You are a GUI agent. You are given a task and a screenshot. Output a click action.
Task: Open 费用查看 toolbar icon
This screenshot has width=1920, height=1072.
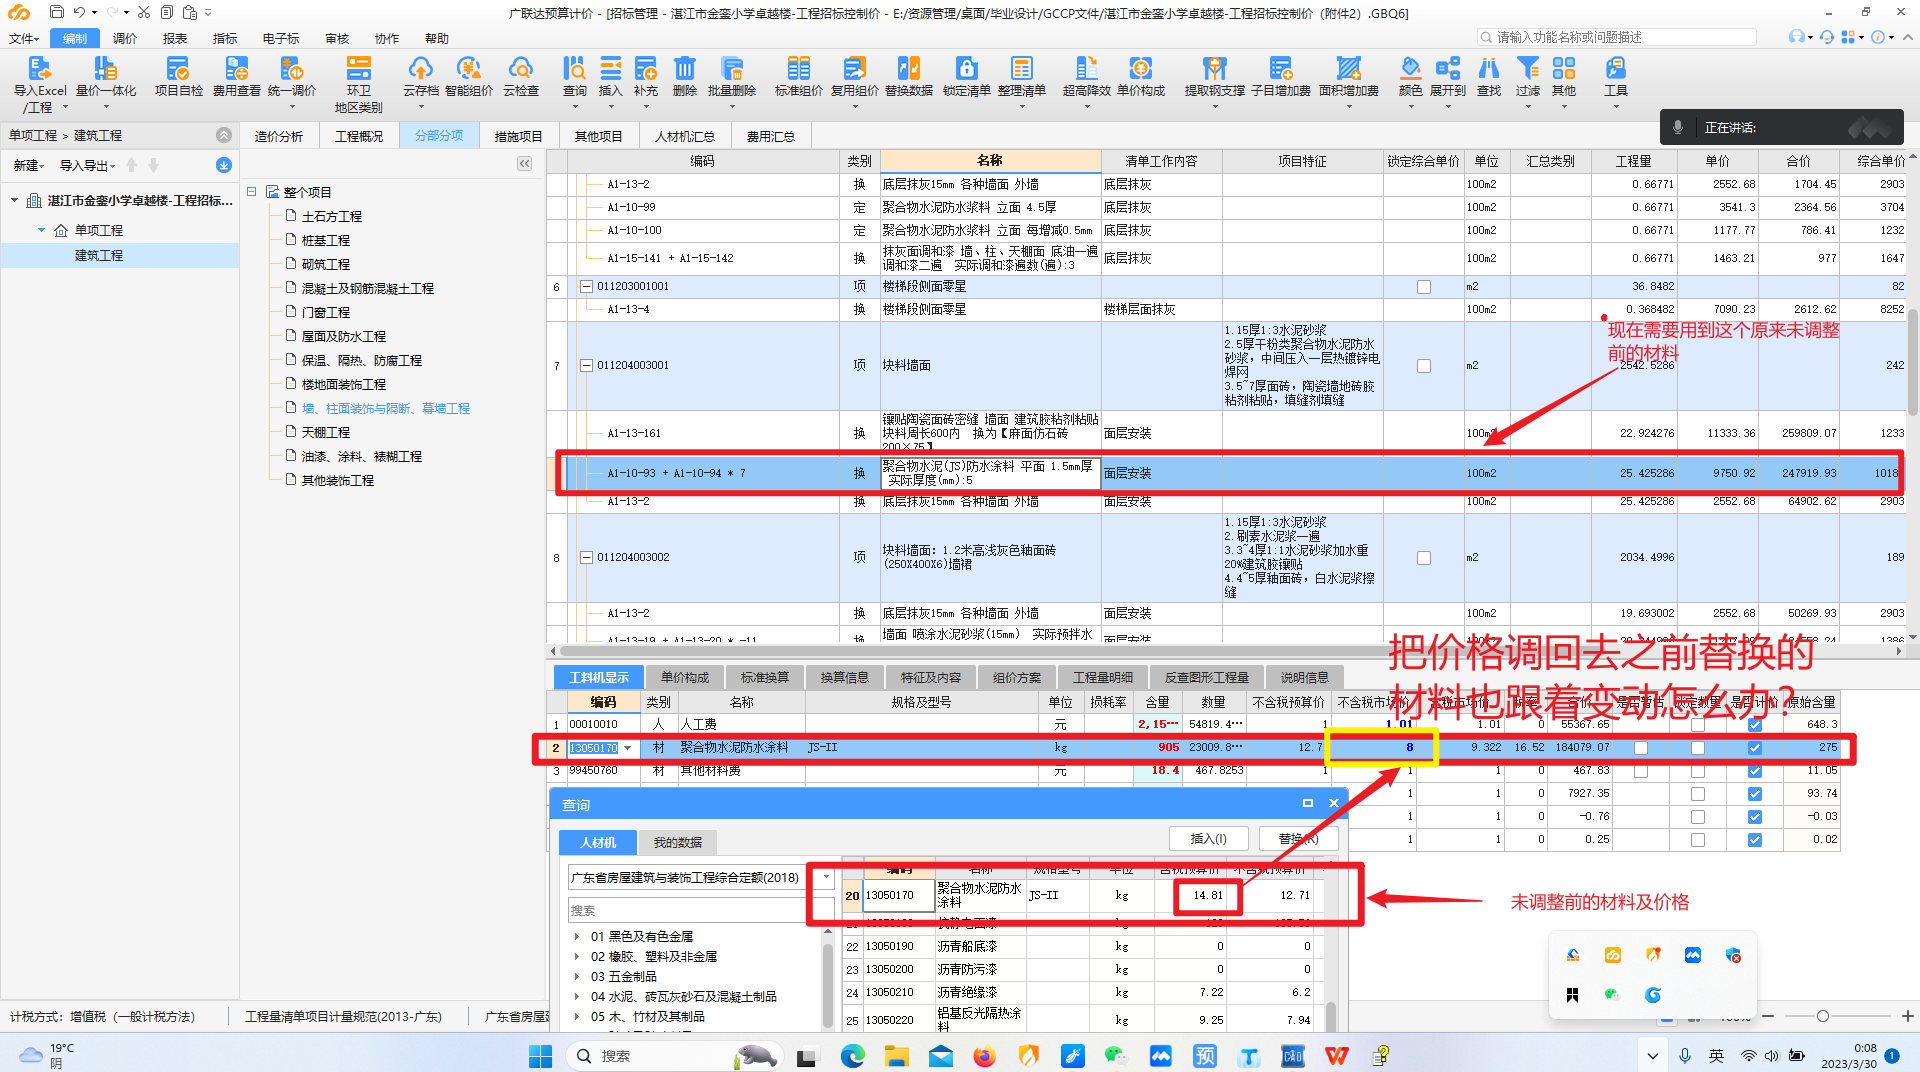click(236, 76)
